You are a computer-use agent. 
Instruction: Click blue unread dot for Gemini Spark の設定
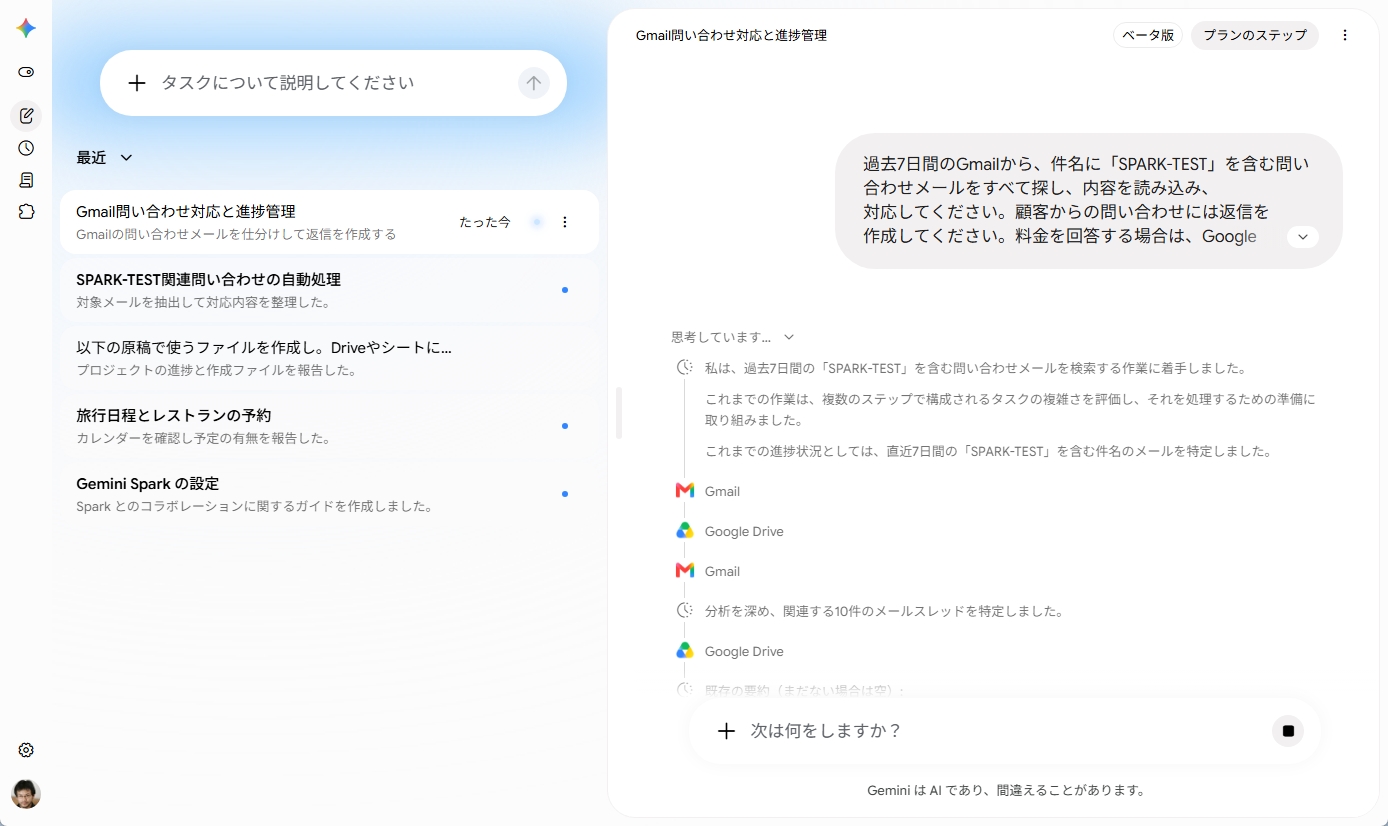pyautogui.click(x=565, y=494)
